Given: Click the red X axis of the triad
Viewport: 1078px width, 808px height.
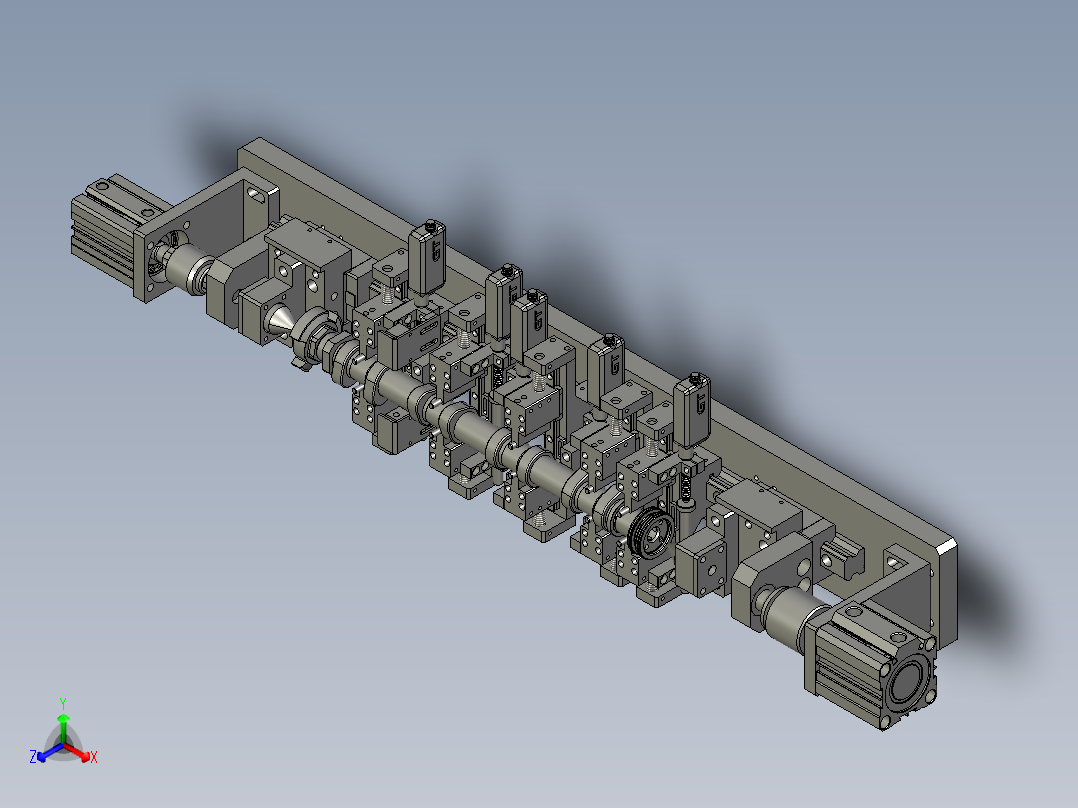Looking at the screenshot, I should pyautogui.click(x=78, y=752).
